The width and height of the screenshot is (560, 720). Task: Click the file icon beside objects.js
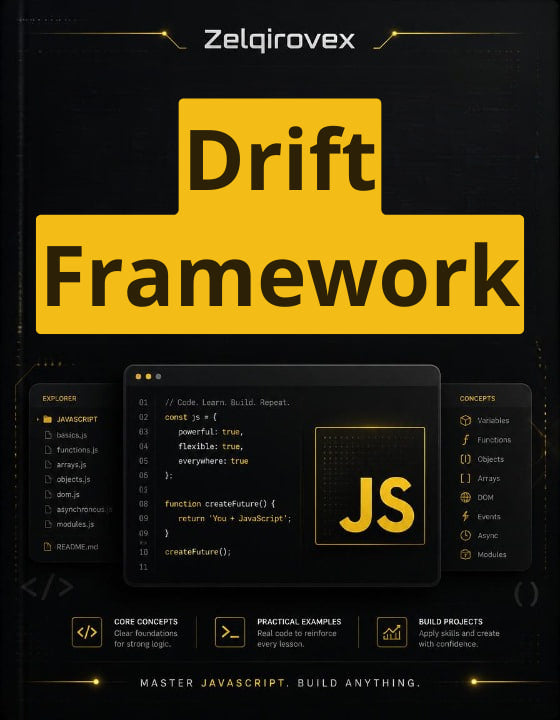point(47,479)
